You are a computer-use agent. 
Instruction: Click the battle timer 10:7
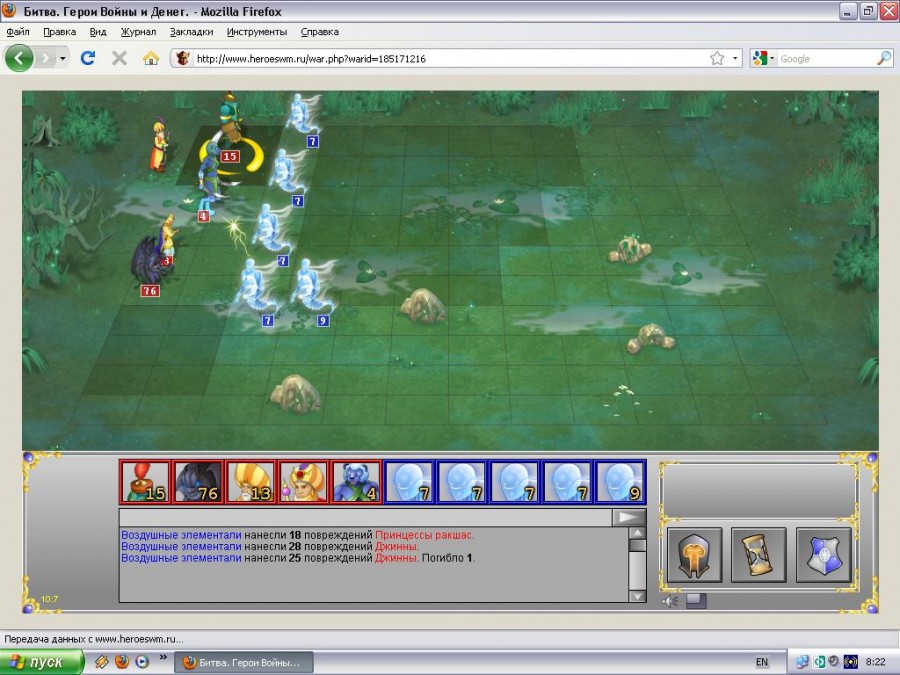49,599
